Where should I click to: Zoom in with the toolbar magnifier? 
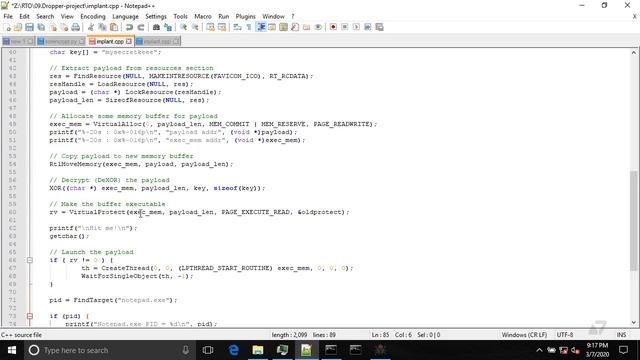pyautogui.click(x=183, y=27)
